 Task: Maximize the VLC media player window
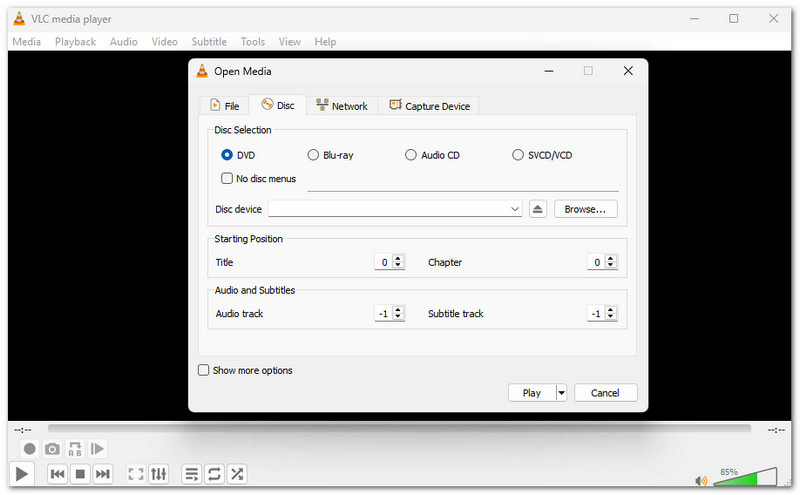[733, 19]
